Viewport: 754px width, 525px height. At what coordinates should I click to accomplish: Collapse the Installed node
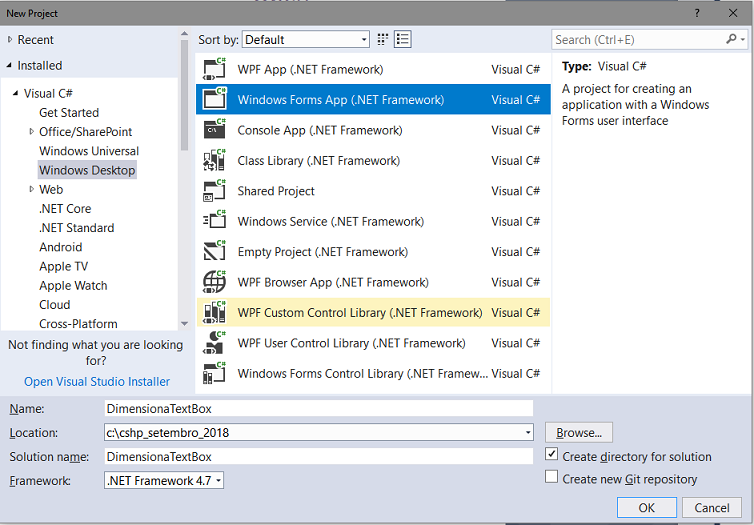click(10, 65)
